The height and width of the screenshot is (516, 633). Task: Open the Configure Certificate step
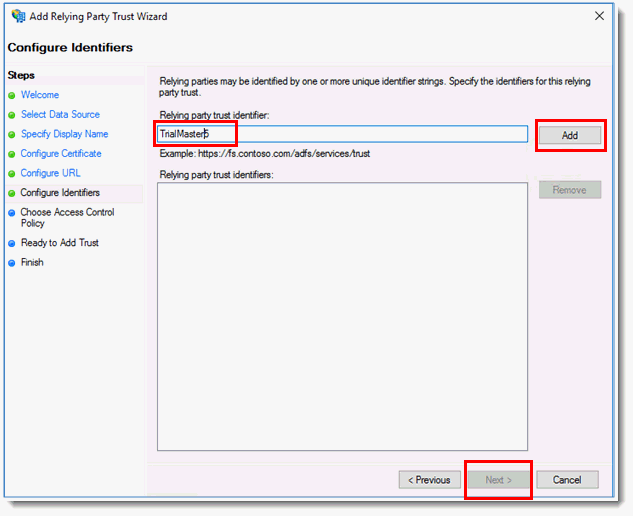point(61,154)
